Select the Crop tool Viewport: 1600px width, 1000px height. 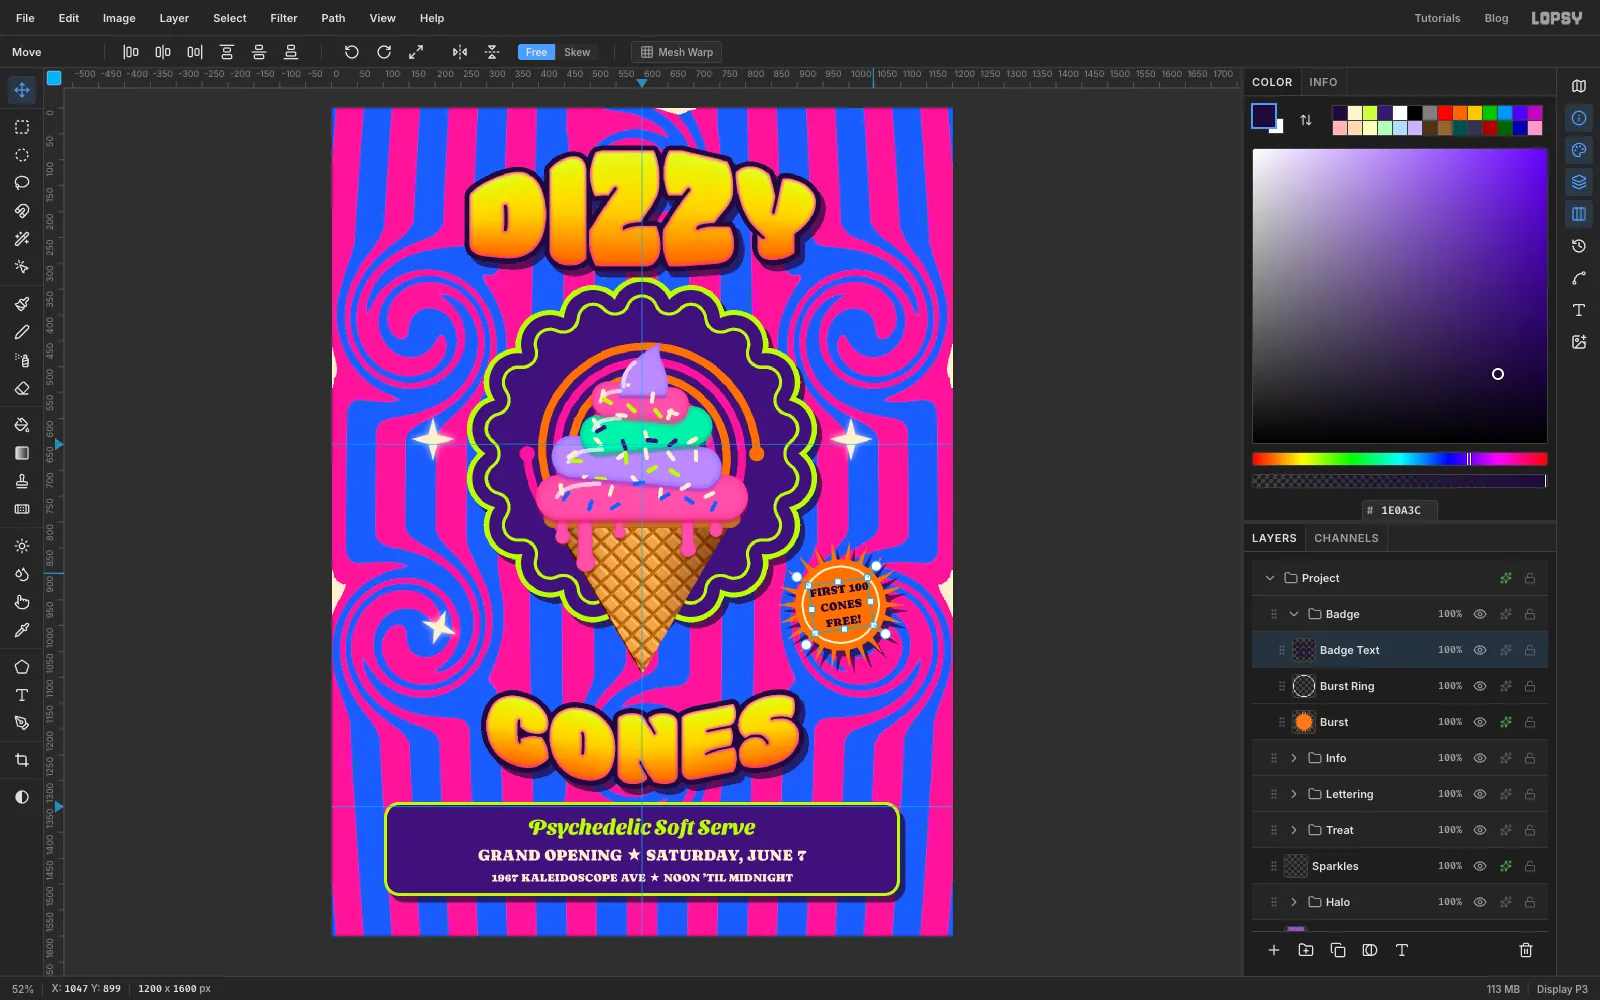[22, 760]
